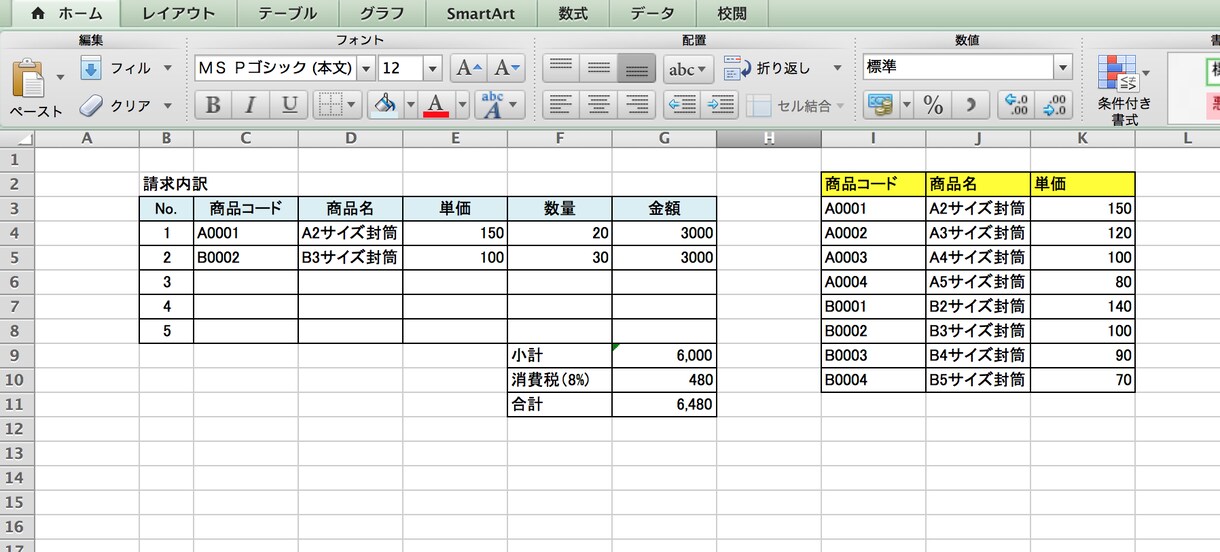Select the B3サイズ封筒 cell in row 5

[x=350, y=257]
